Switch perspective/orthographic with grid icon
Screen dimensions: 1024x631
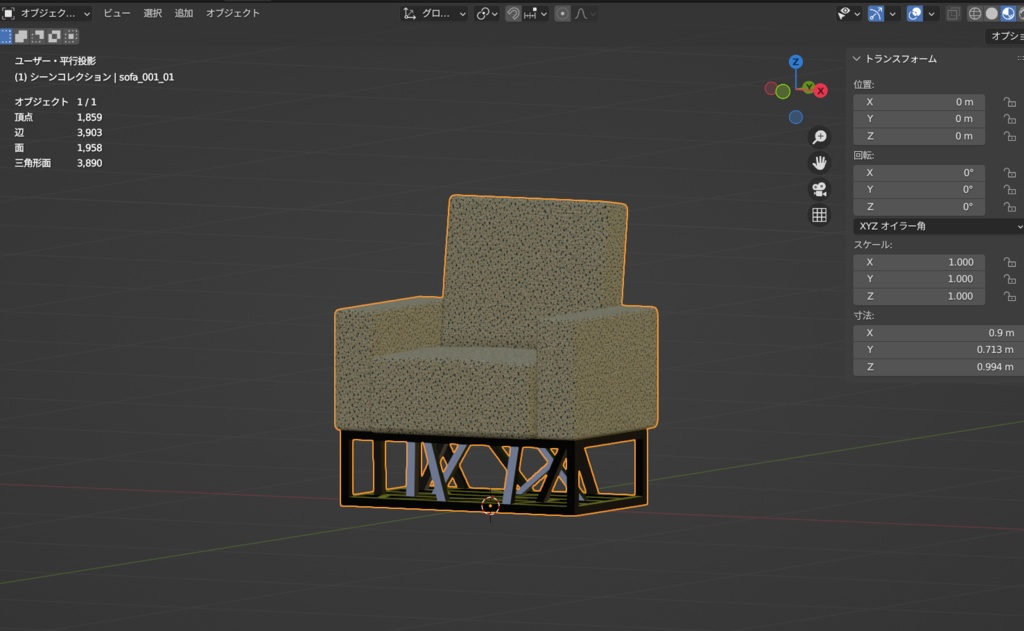[819, 215]
